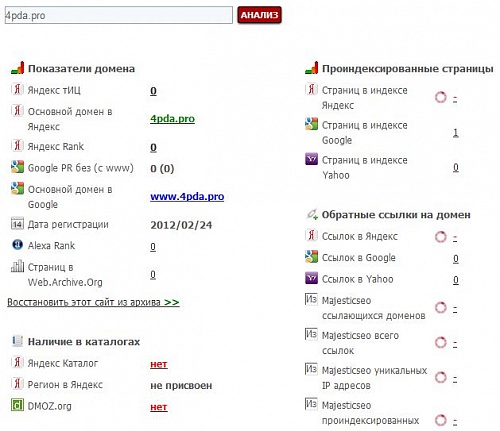Click the Yandex icon beside Основной домен в Яндекс
This screenshot has width=500, height=431.
17,111
